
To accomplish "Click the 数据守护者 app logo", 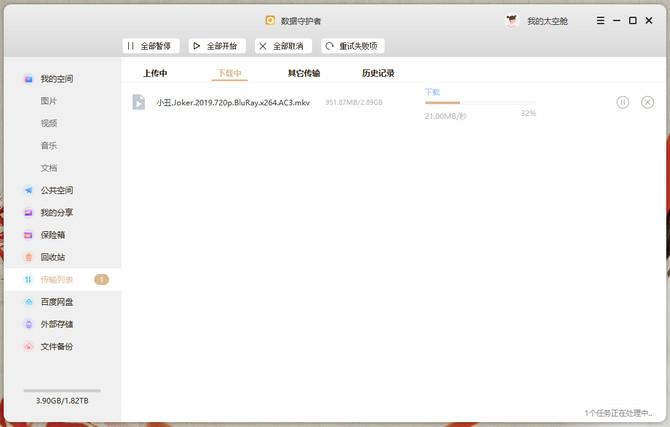I will point(270,20).
